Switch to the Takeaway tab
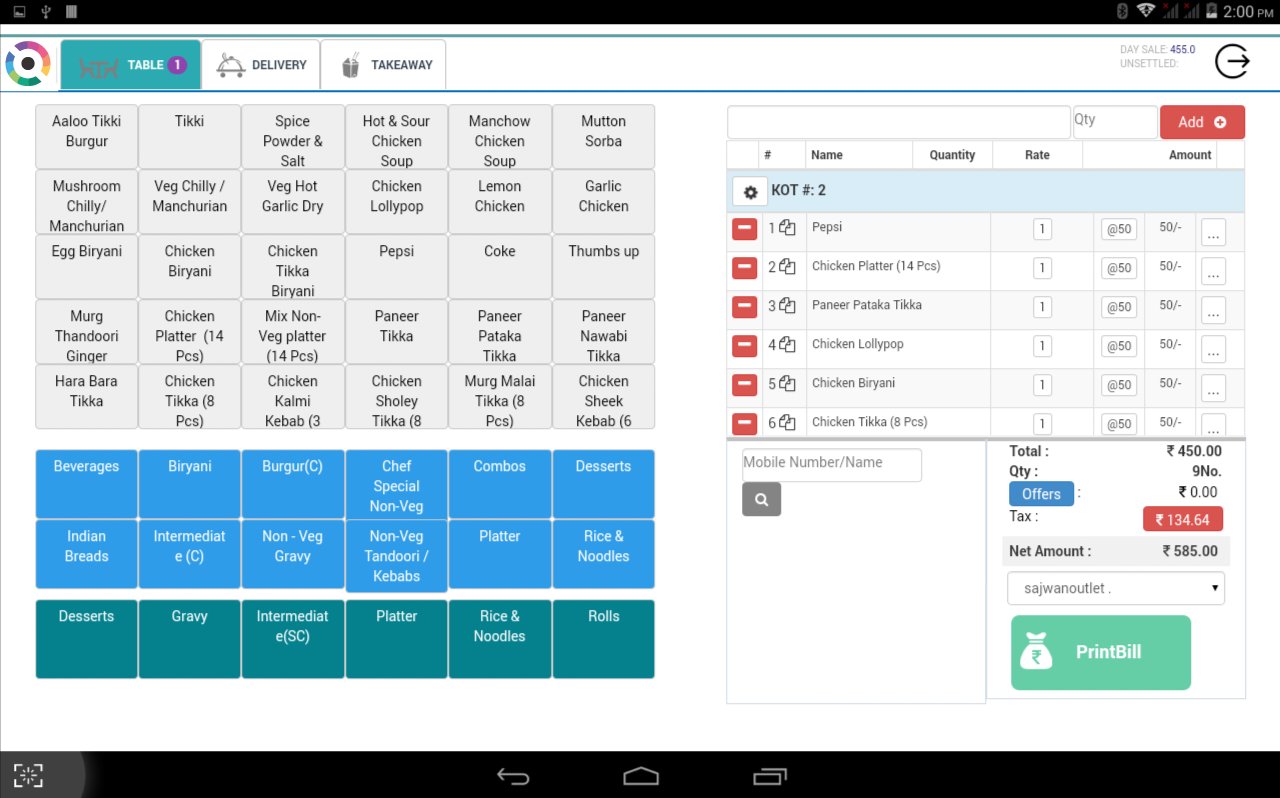The height and width of the screenshot is (798, 1280). pos(384,65)
